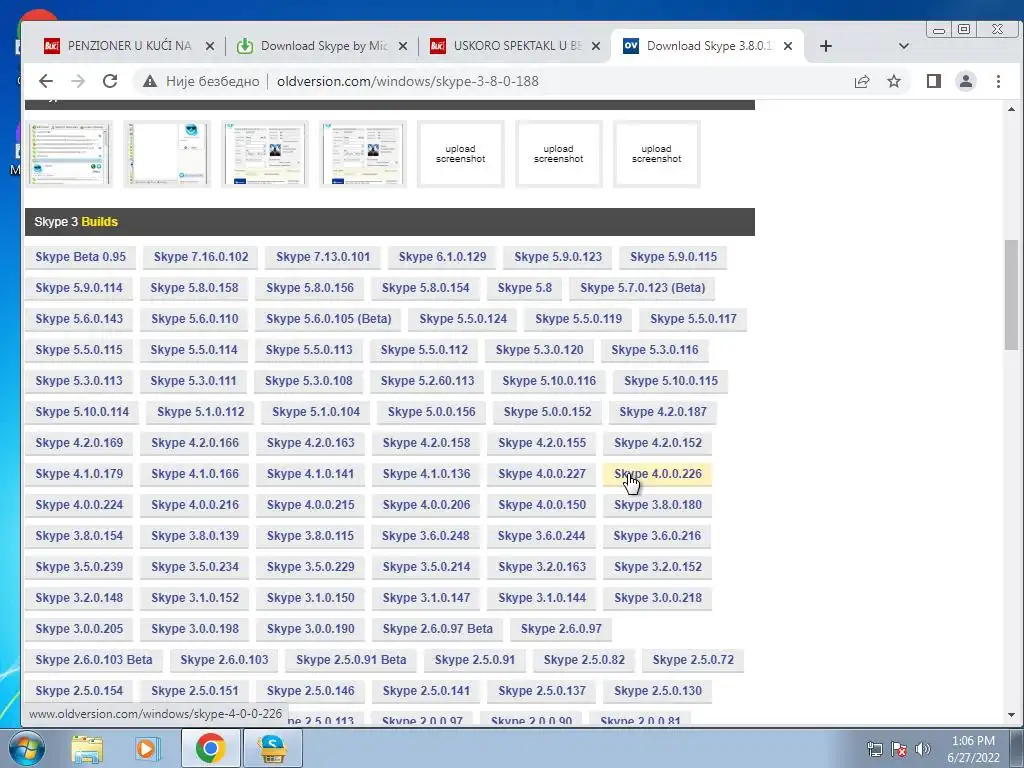Go back to the previous page

coord(45,81)
